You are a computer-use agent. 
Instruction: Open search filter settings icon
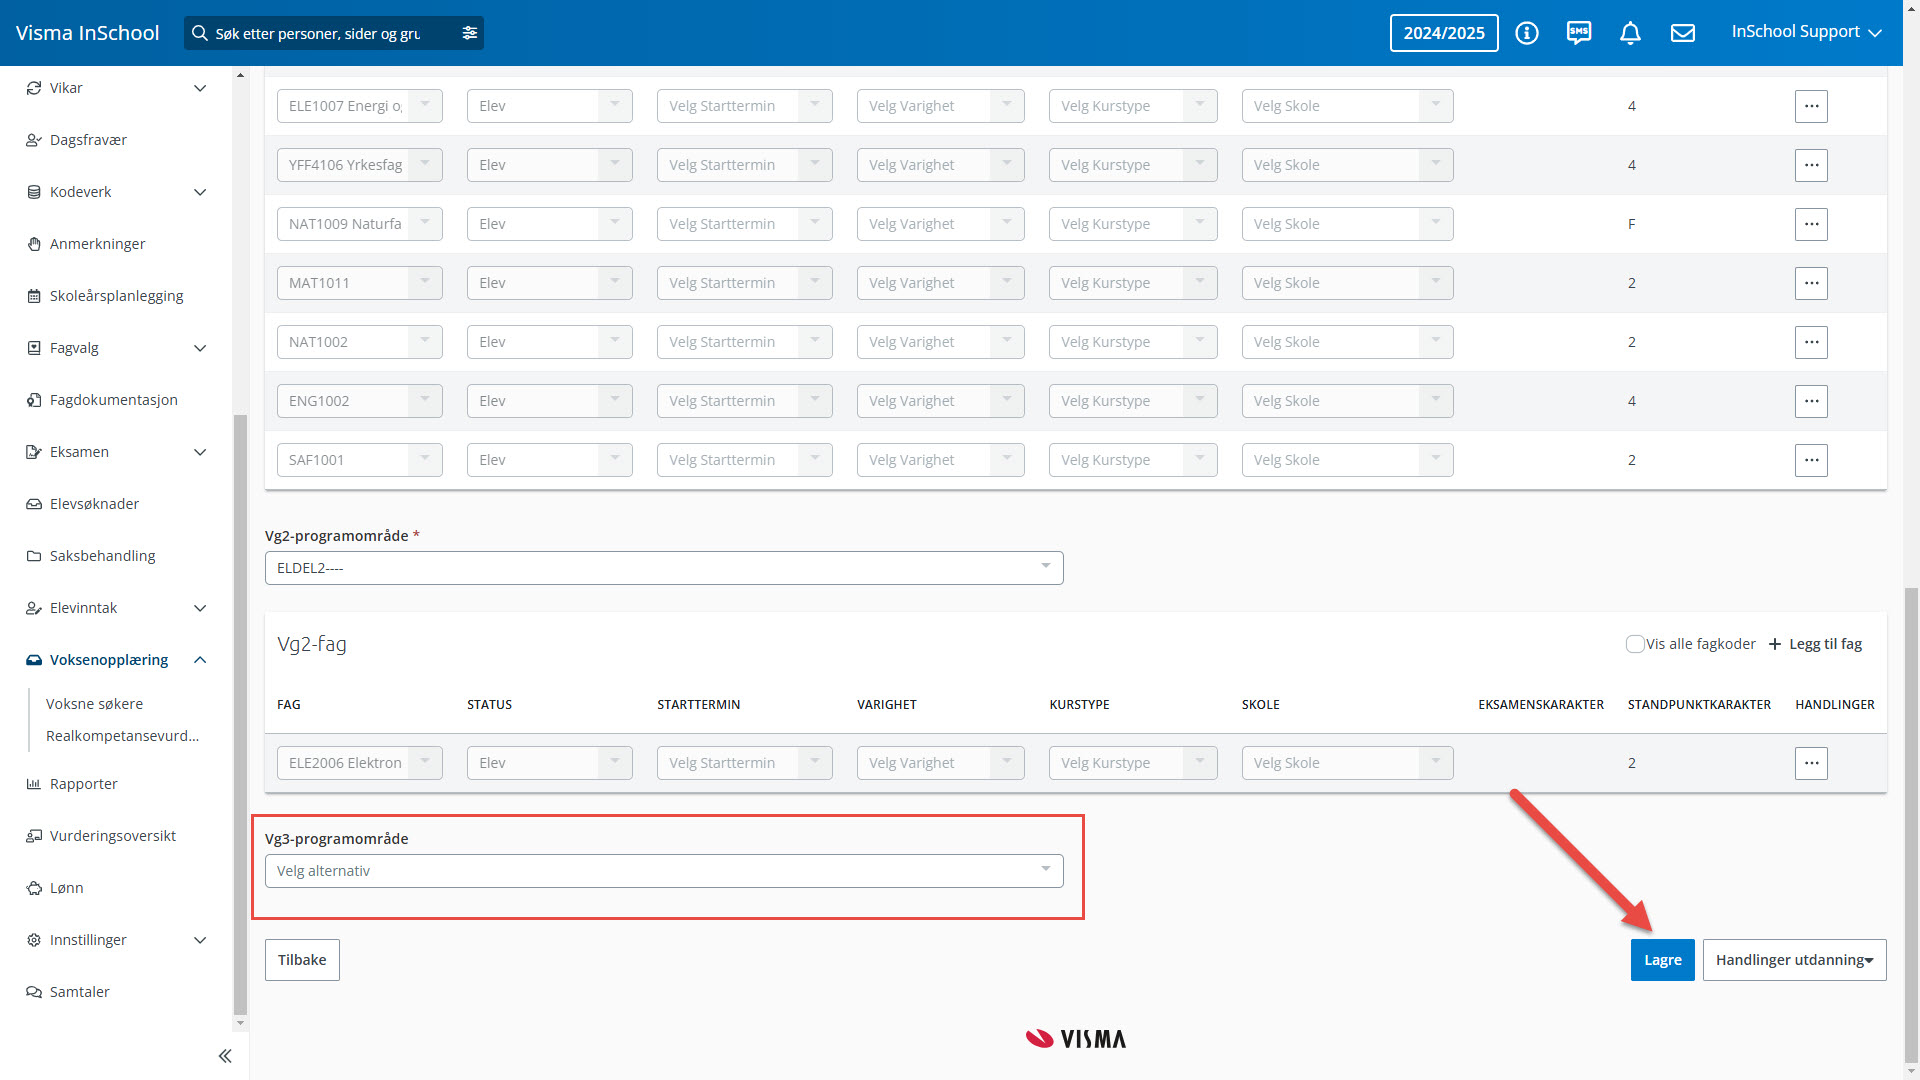tap(470, 33)
